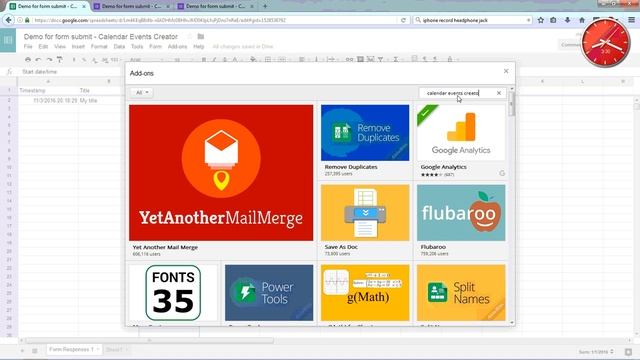Open the Add-ons menu
Image resolution: width=640 pixels, height=360 pixels.
[x=177, y=47]
